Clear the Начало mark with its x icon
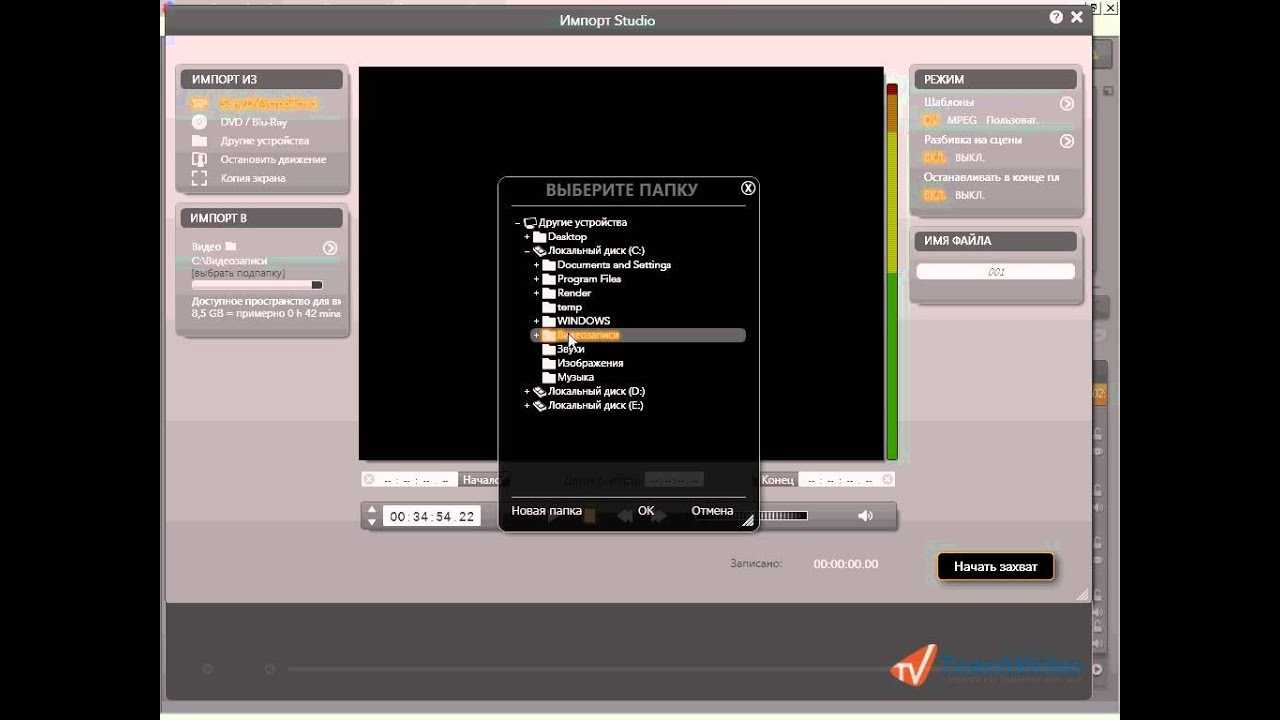This screenshot has width=1280, height=720. [x=369, y=480]
